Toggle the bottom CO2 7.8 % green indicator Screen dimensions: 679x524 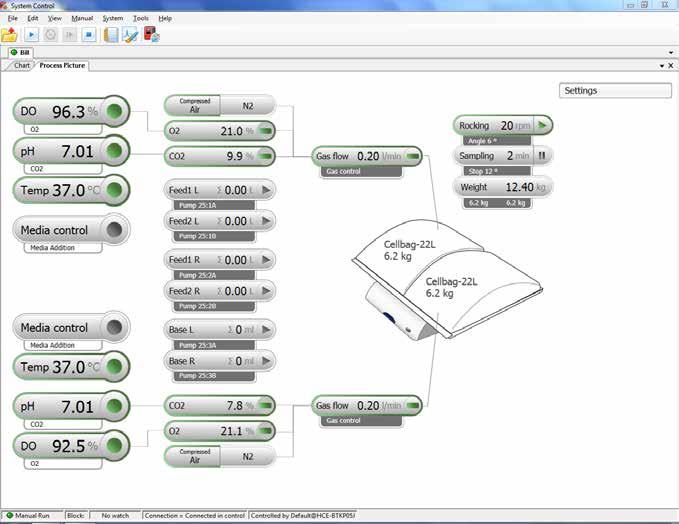pos(265,406)
